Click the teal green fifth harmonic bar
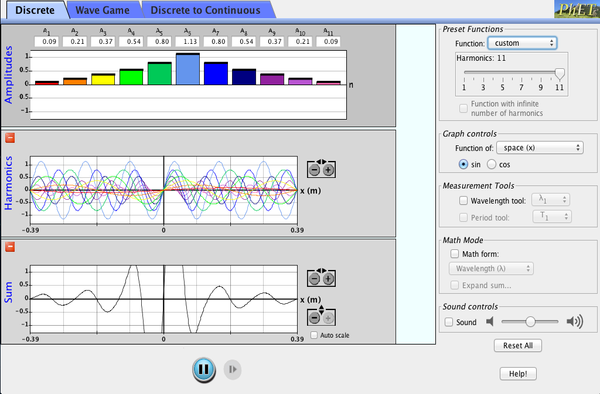This screenshot has width=600, height=394. tap(160, 73)
